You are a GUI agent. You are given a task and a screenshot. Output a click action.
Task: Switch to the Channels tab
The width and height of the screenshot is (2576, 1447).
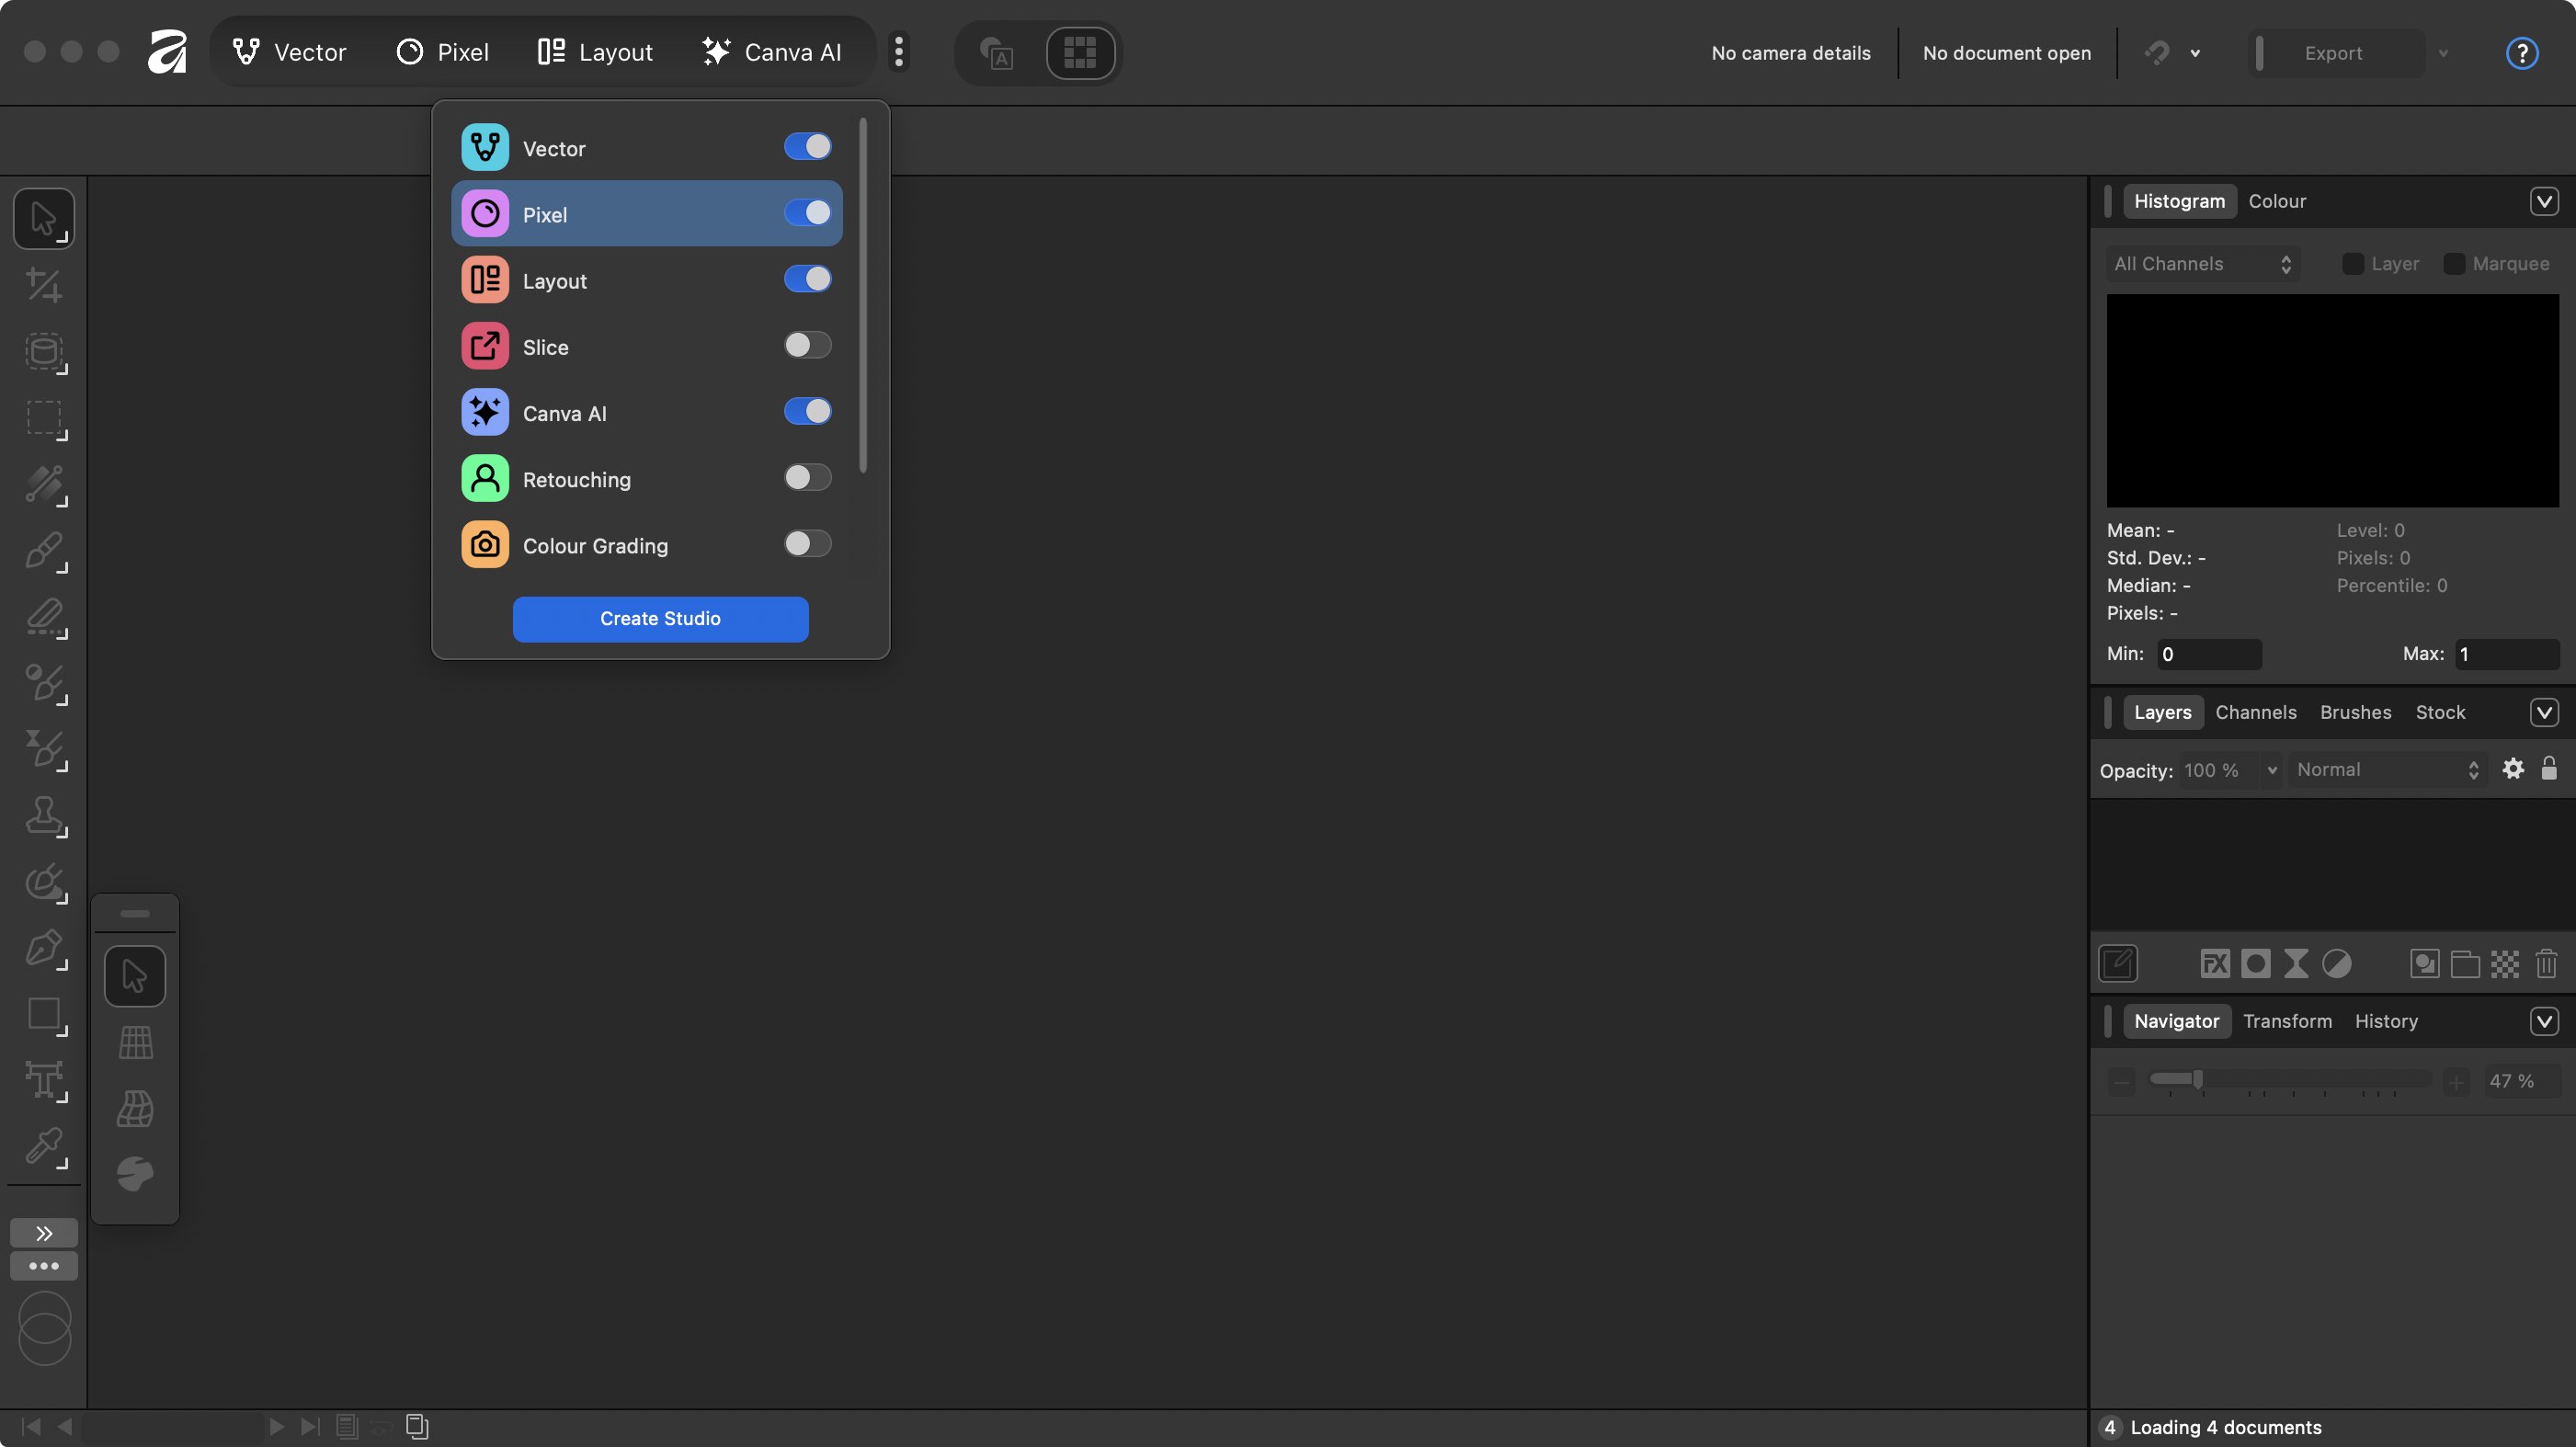click(x=2255, y=712)
